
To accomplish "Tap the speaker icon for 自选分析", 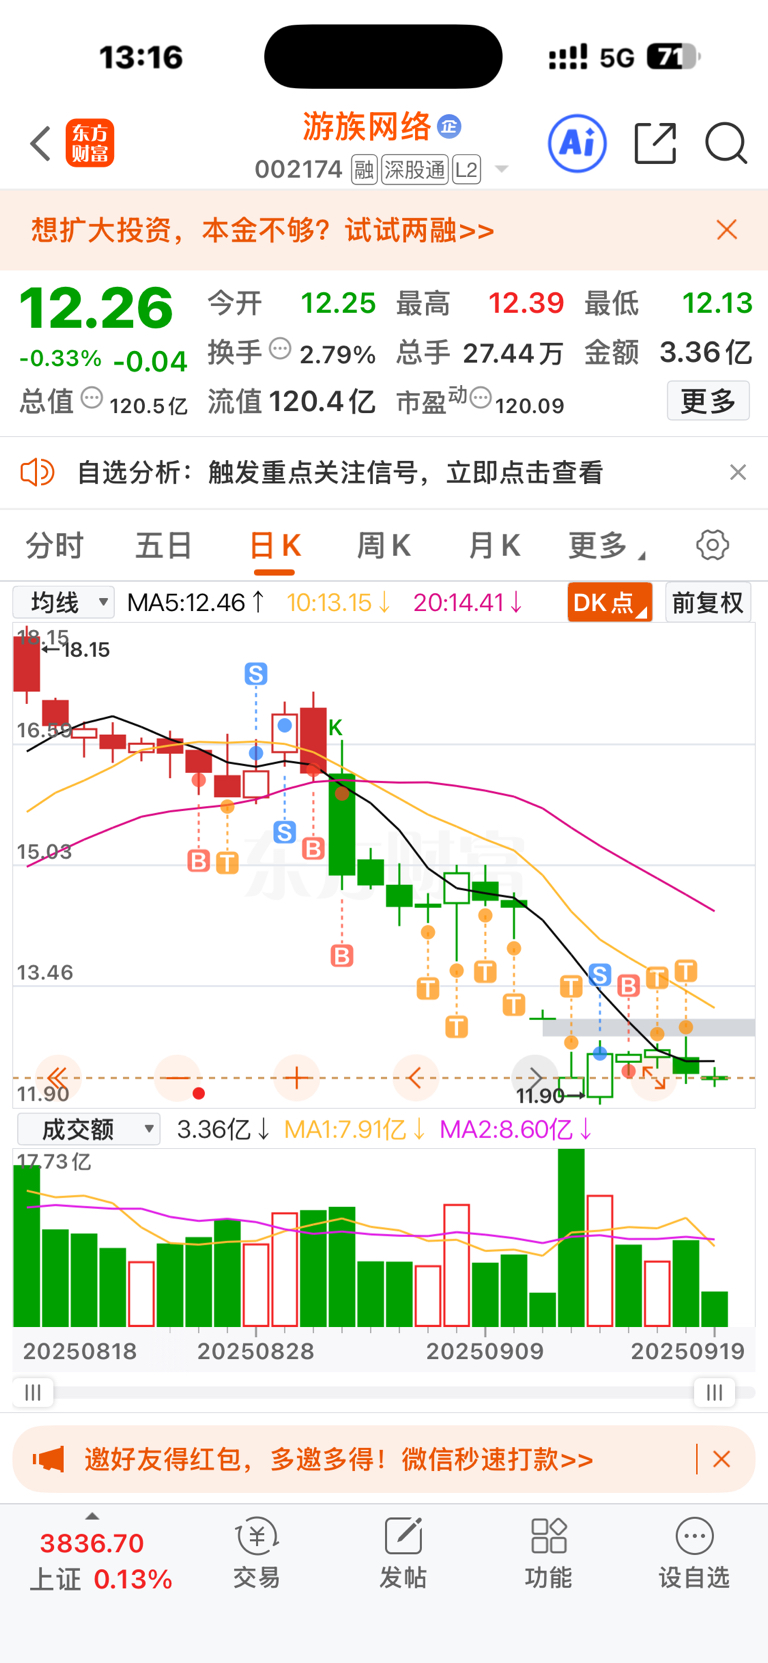I will 38,472.
